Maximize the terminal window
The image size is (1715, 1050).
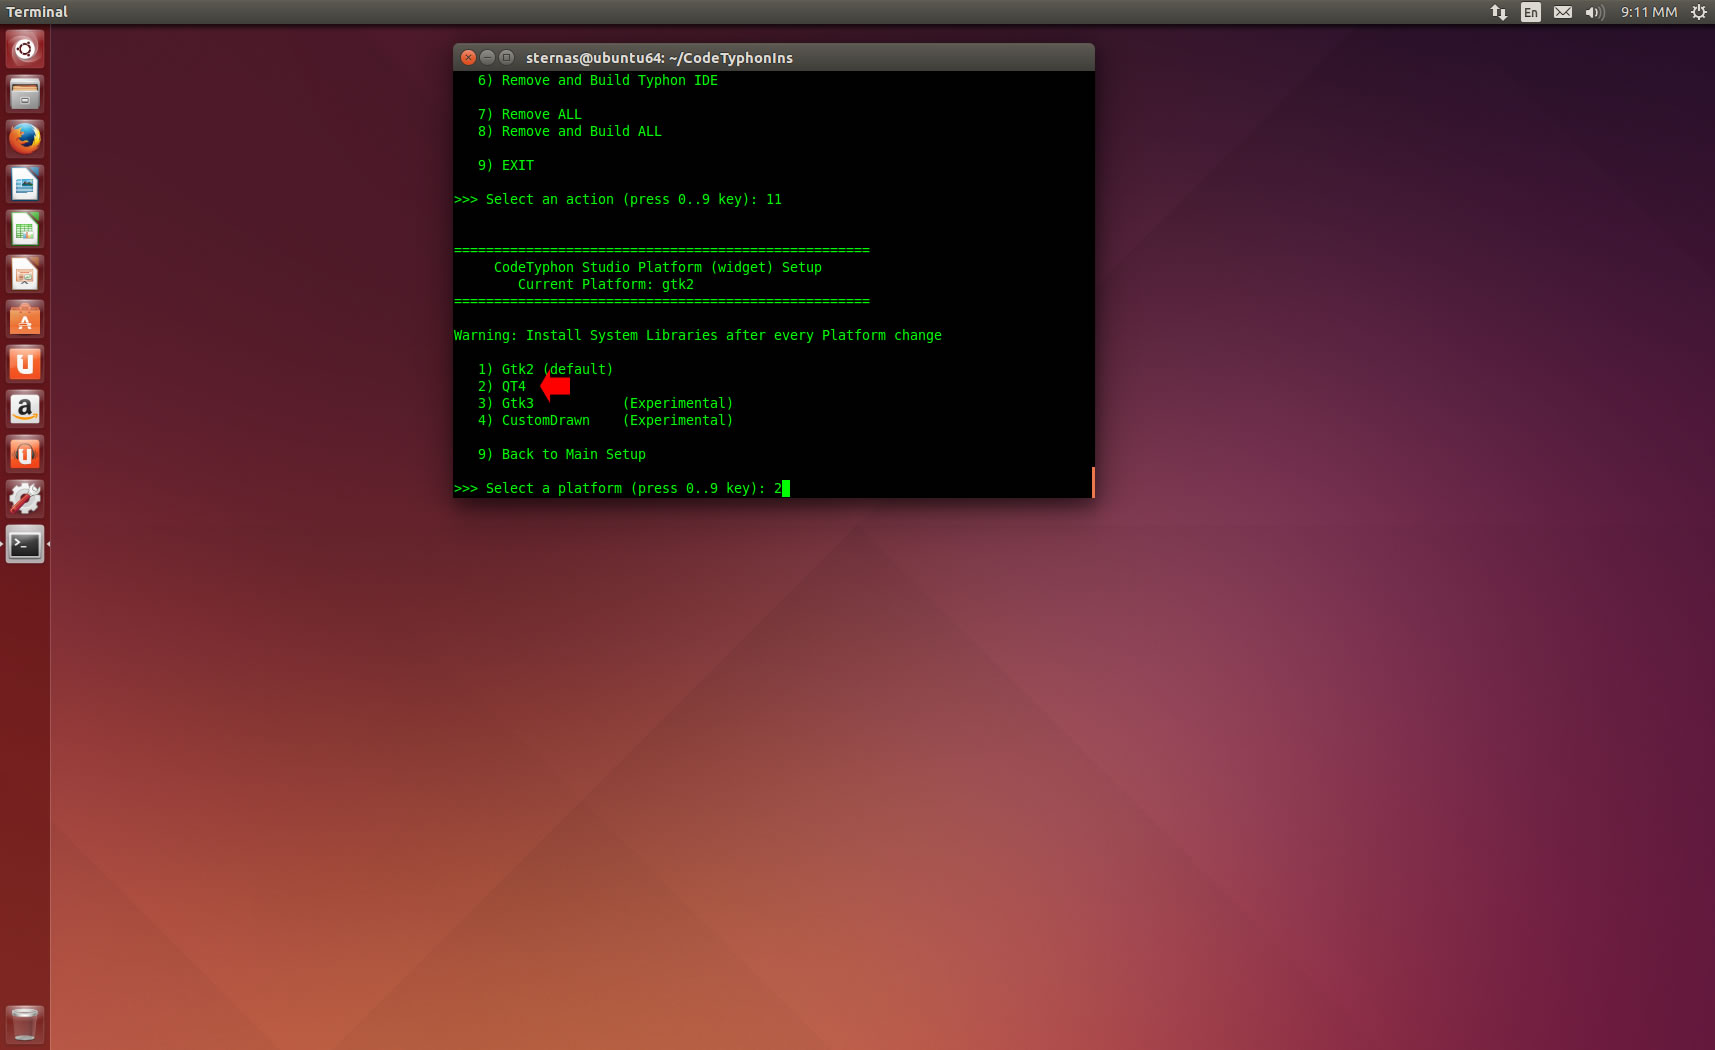point(507,58)
